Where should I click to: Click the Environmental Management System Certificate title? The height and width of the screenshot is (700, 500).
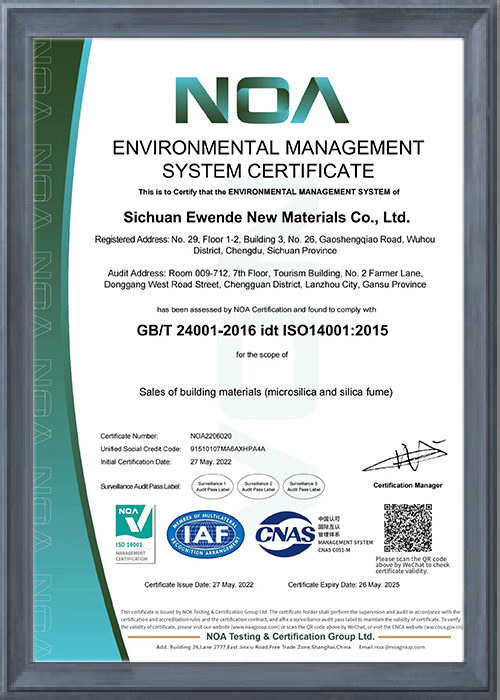pyautogui.click(x=268, y=159)
